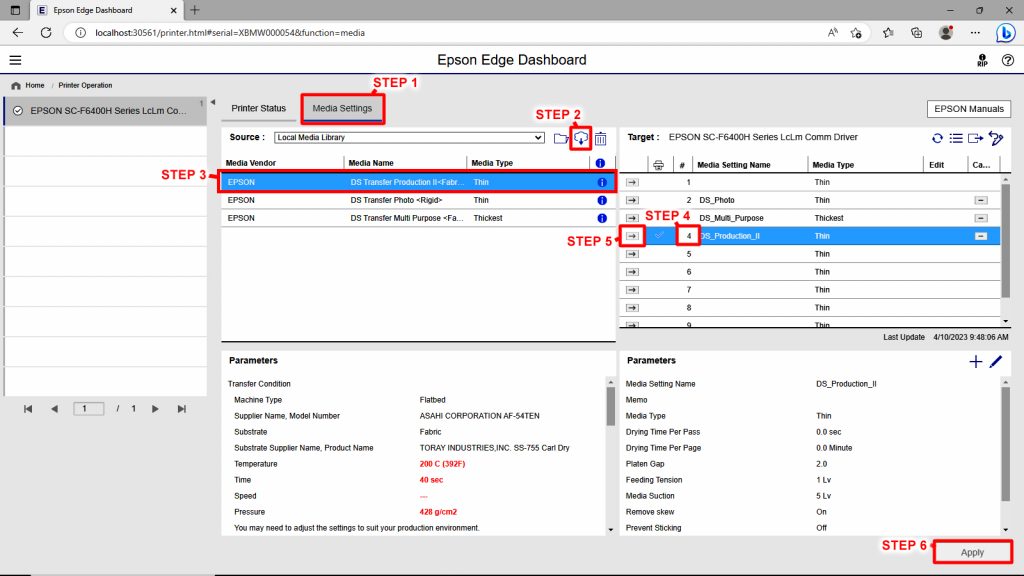Switch to the Media Settings tab
This screenshot has width=1024, height=576.
[342, 108]
